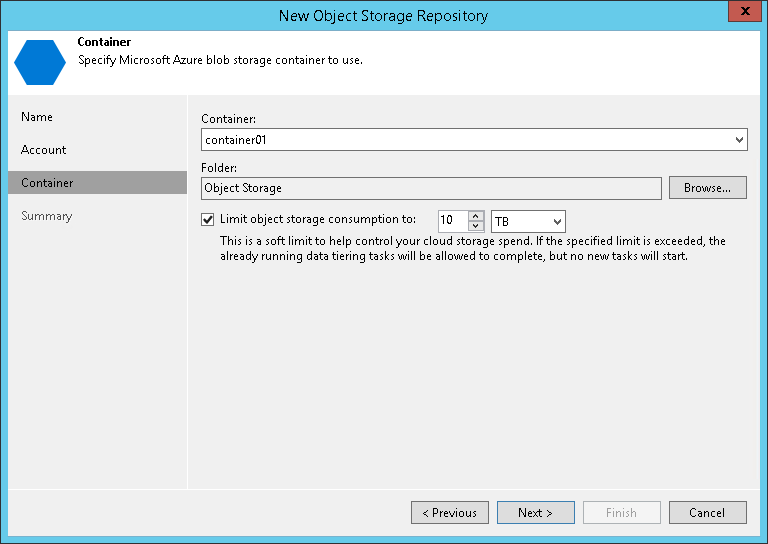The height and width of the screenshot is (544, 768).
Task: Uncheck Limit object storage consumption checkbox
Action: tap(208, 220)
